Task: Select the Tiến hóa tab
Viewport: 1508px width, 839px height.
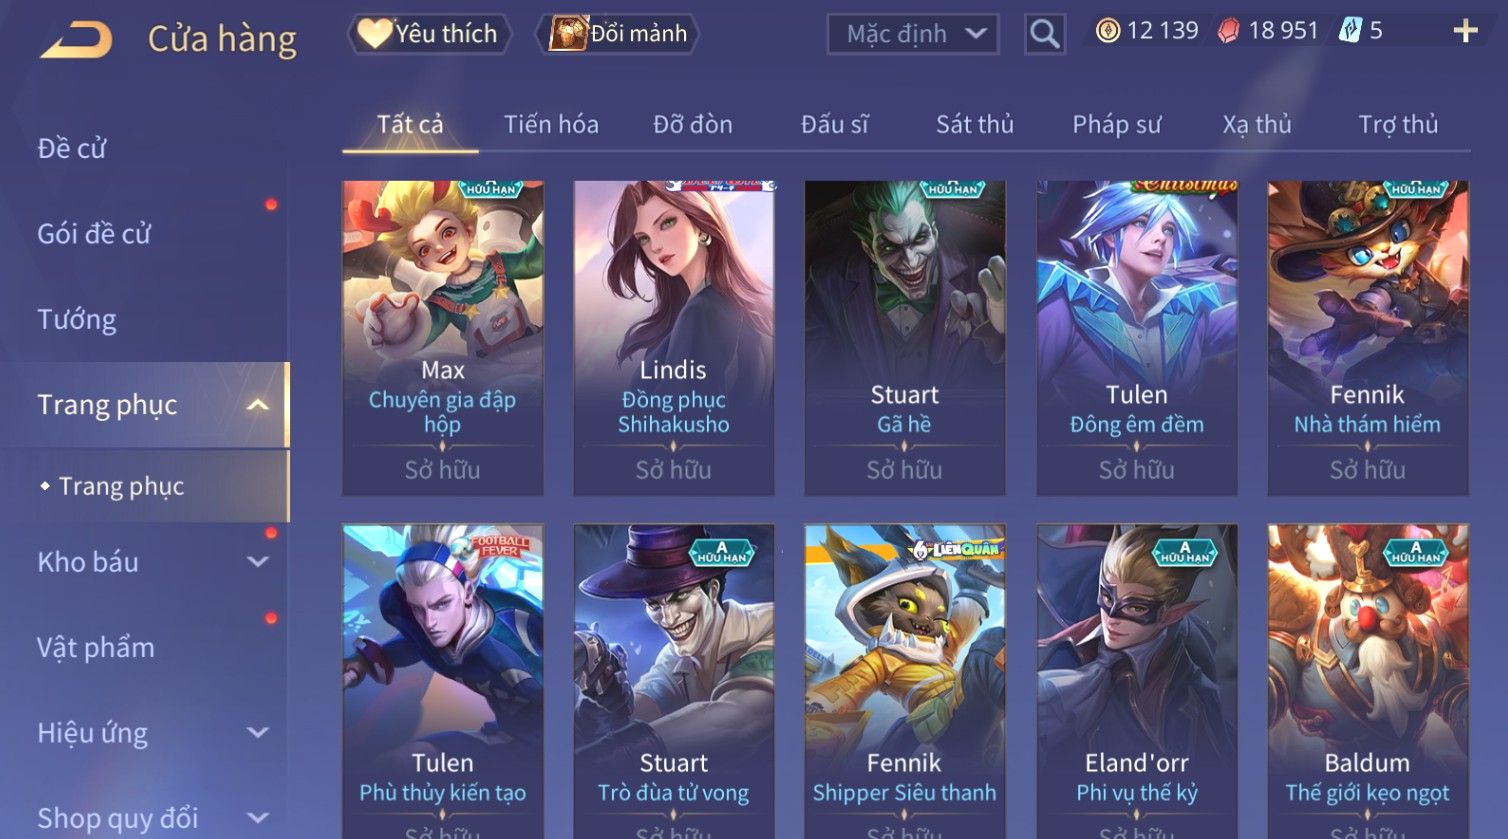Action: coord(551,124)
